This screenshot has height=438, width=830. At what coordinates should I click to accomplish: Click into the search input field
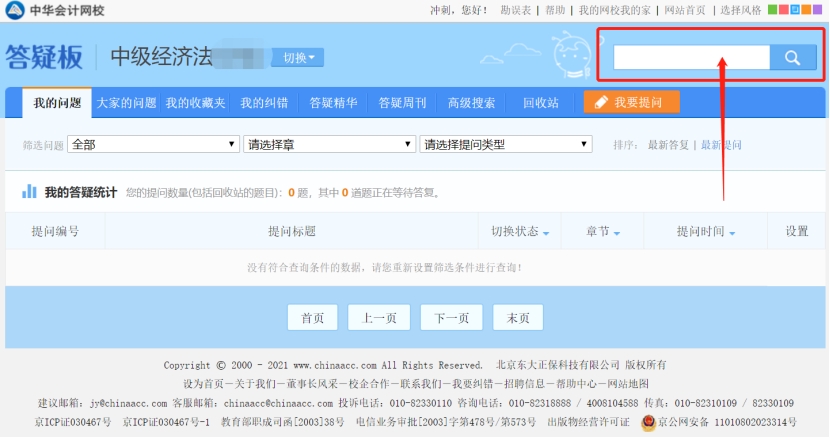click(690, 58)
